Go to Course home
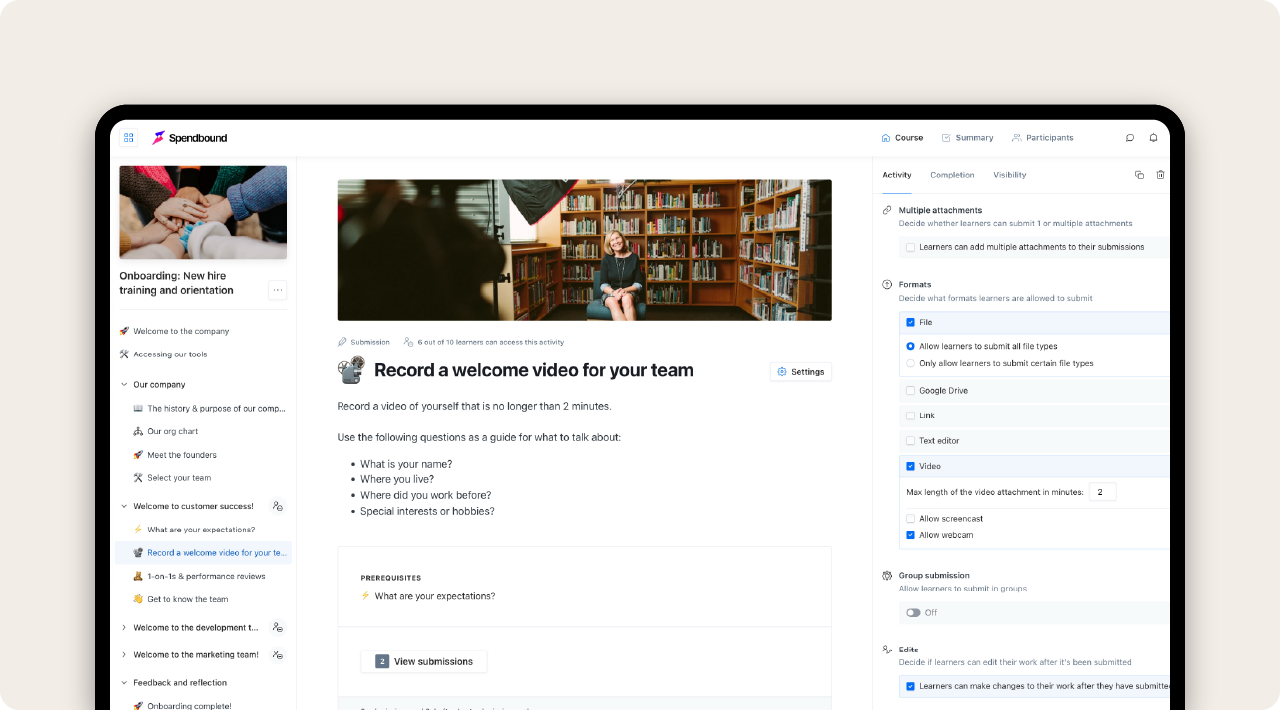The width and height of the screenshot is (1280, 710). (902, 137)
